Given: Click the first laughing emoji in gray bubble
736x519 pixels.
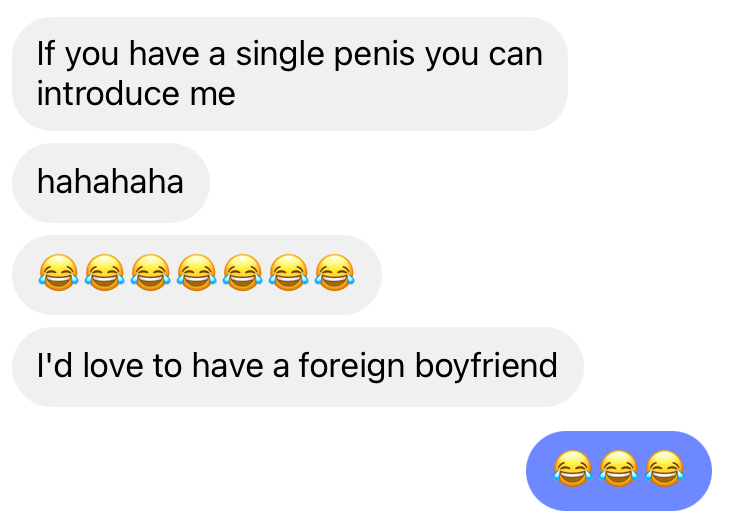Looking at the screenshot, I should pos(59,273).
